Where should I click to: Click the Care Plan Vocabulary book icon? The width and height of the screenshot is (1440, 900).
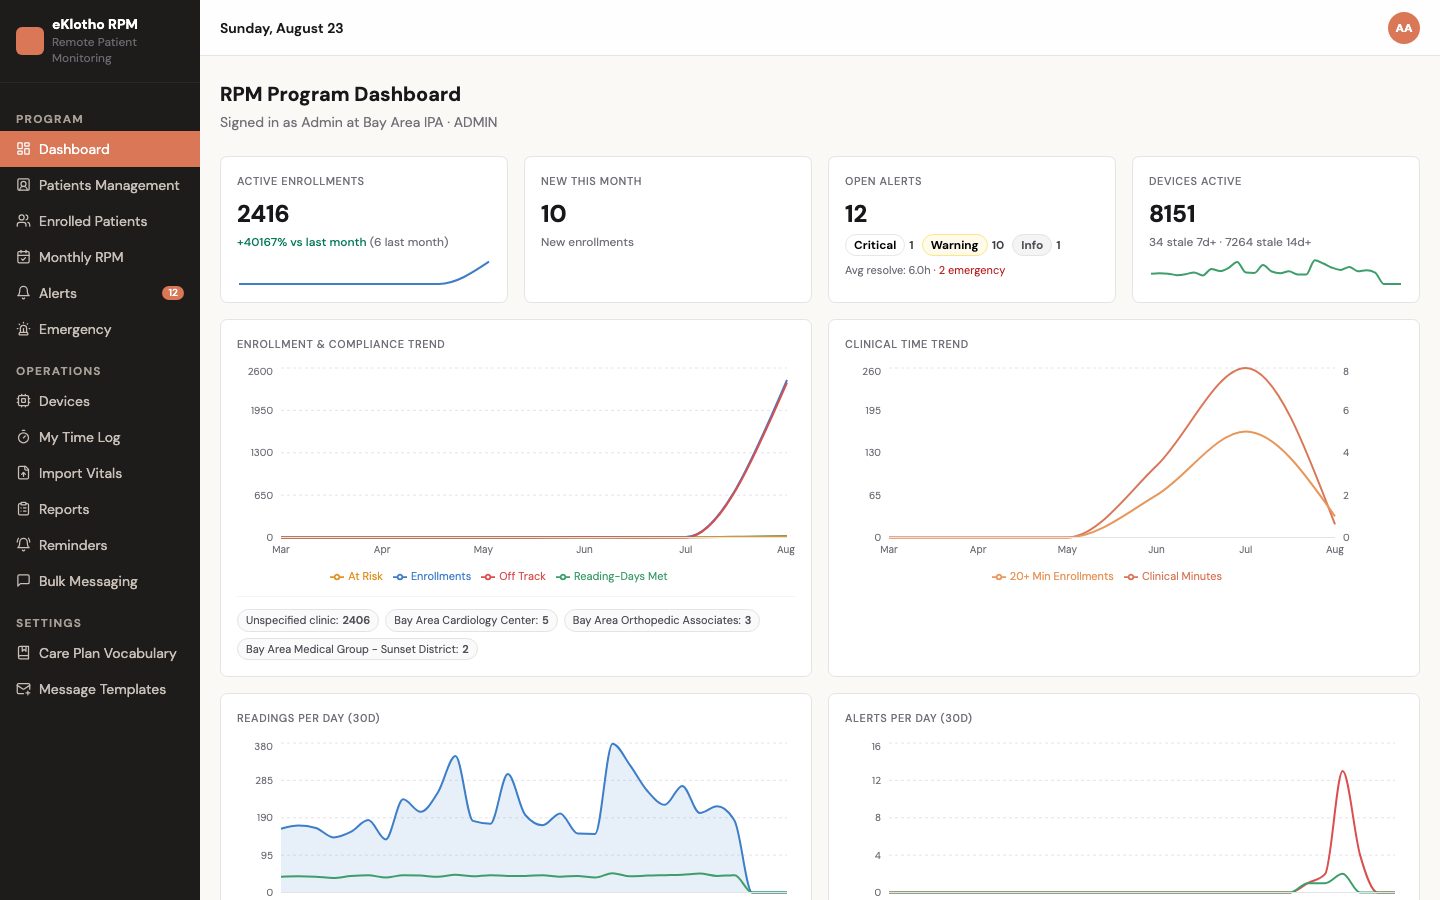point(23,653)
